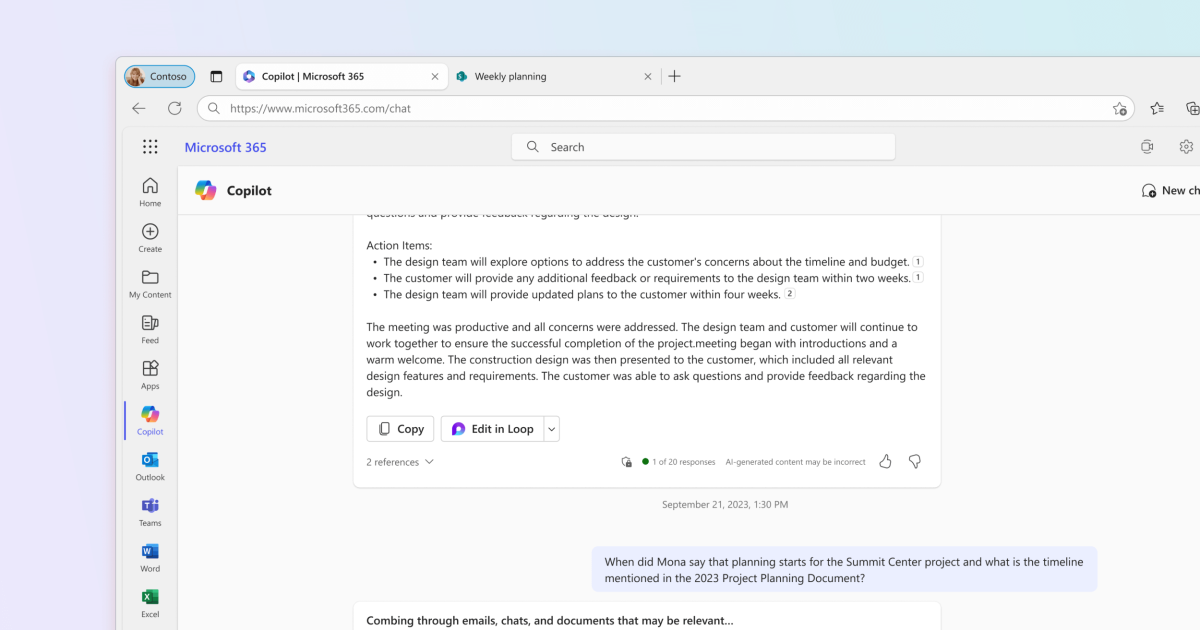Viewport: 1200px width, 630px height.
Task: Click the Mona Summit Center question message
Action: tap(844, 570)
